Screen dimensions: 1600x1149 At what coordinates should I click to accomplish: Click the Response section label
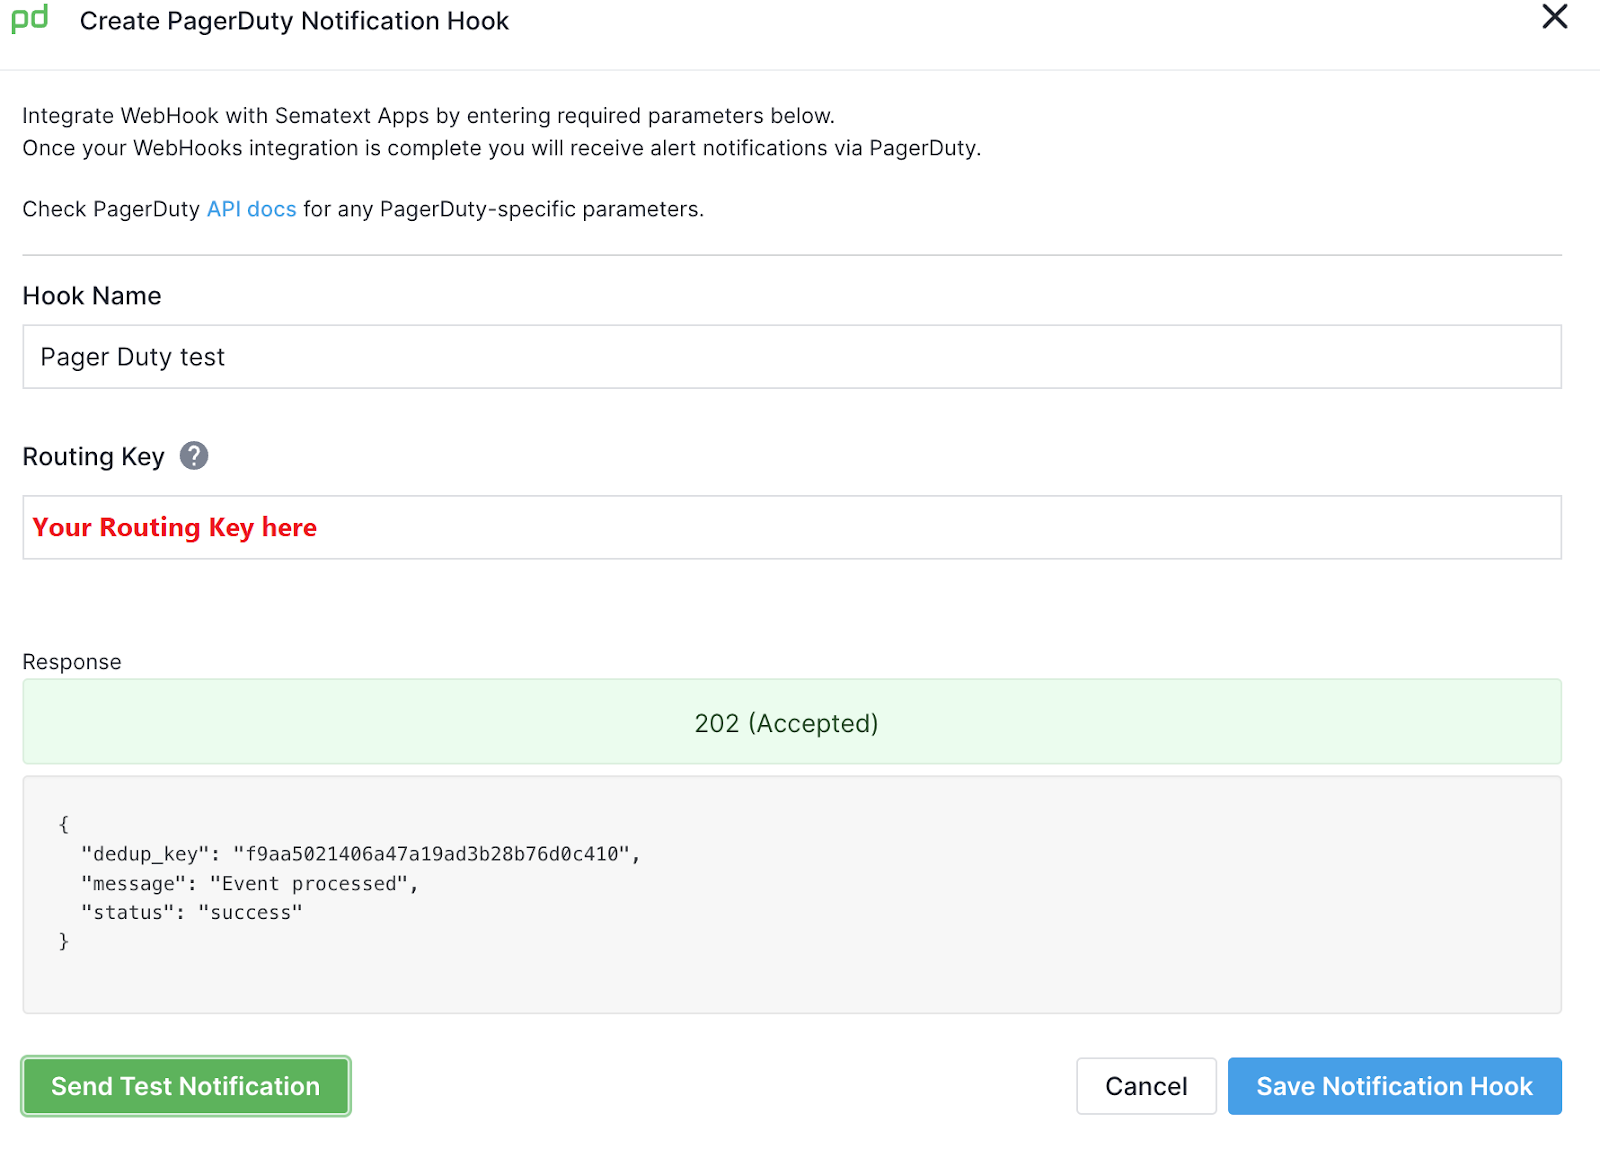(71, 661)
